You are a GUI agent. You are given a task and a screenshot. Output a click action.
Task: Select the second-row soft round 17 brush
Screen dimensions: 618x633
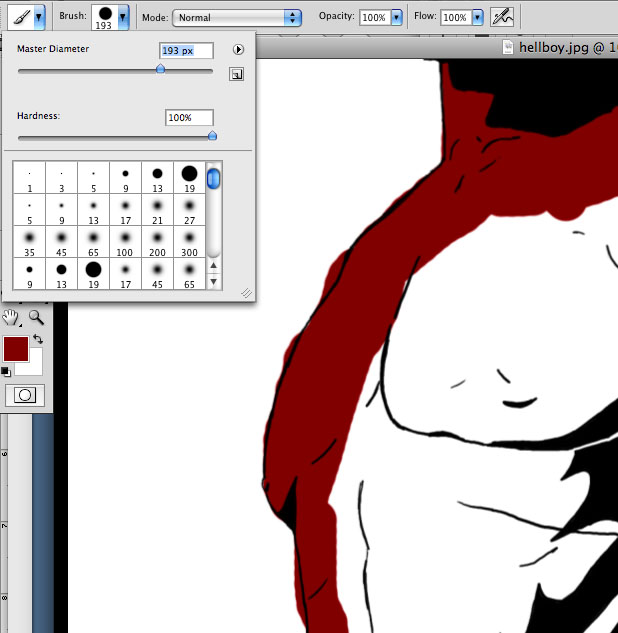point(126,210)
